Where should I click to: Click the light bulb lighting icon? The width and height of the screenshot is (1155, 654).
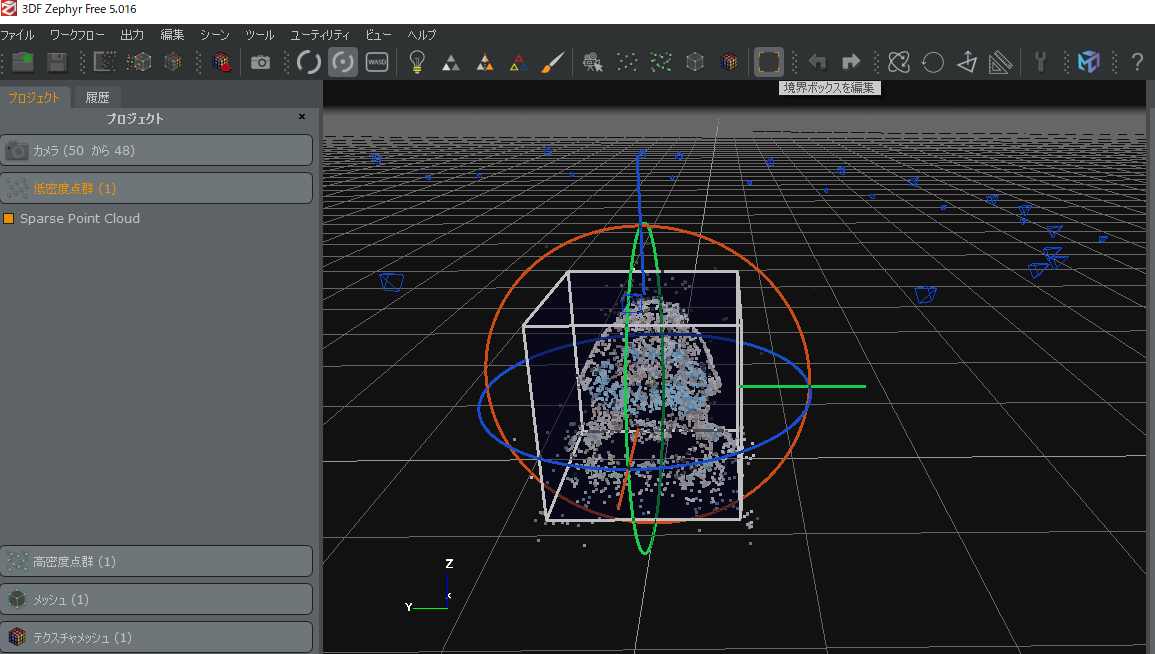tap(417, 62)
